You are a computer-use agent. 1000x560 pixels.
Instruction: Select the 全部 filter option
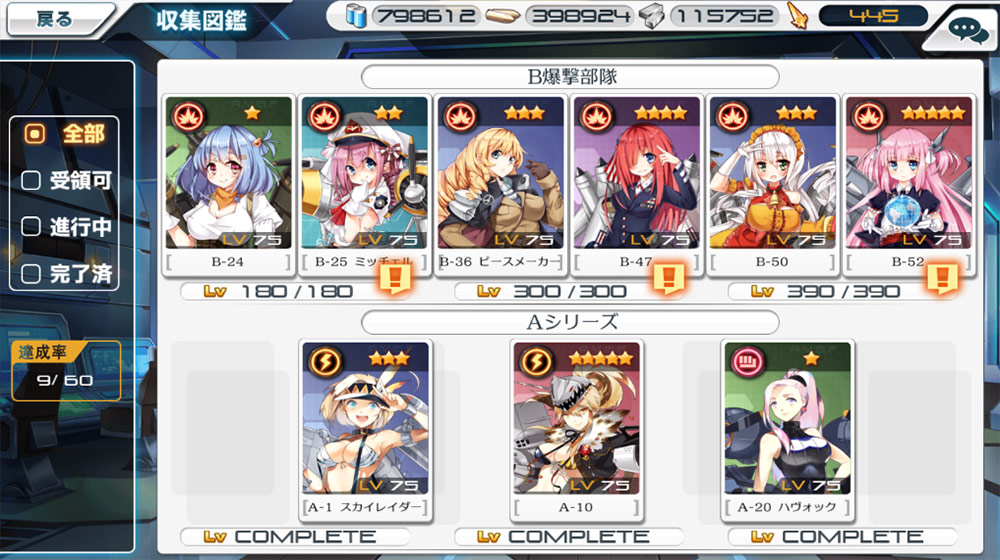coord(64,134)
